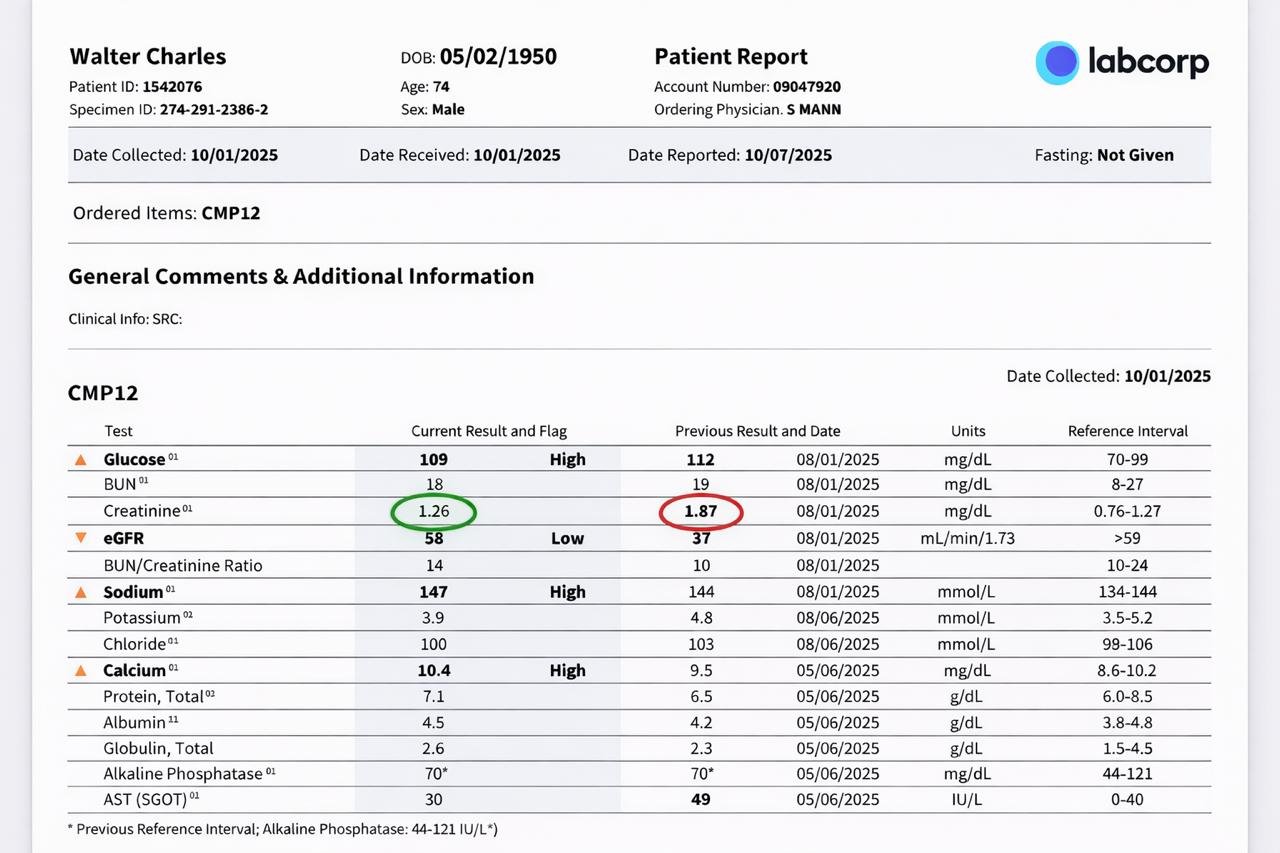1280x853 pixels.
Task: Click the General Comments & Additional Information heading
Action: click(301, 276)
